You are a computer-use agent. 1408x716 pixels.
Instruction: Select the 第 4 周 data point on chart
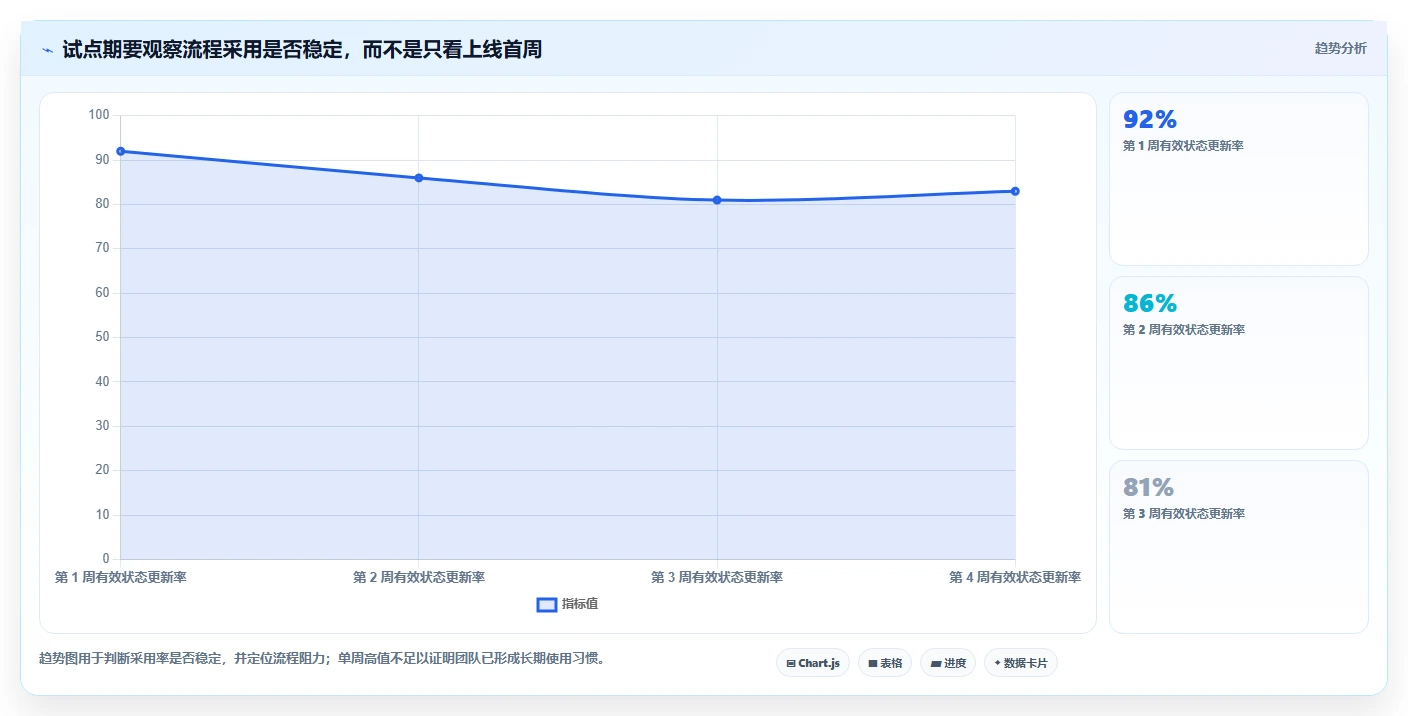point(1015,191)
